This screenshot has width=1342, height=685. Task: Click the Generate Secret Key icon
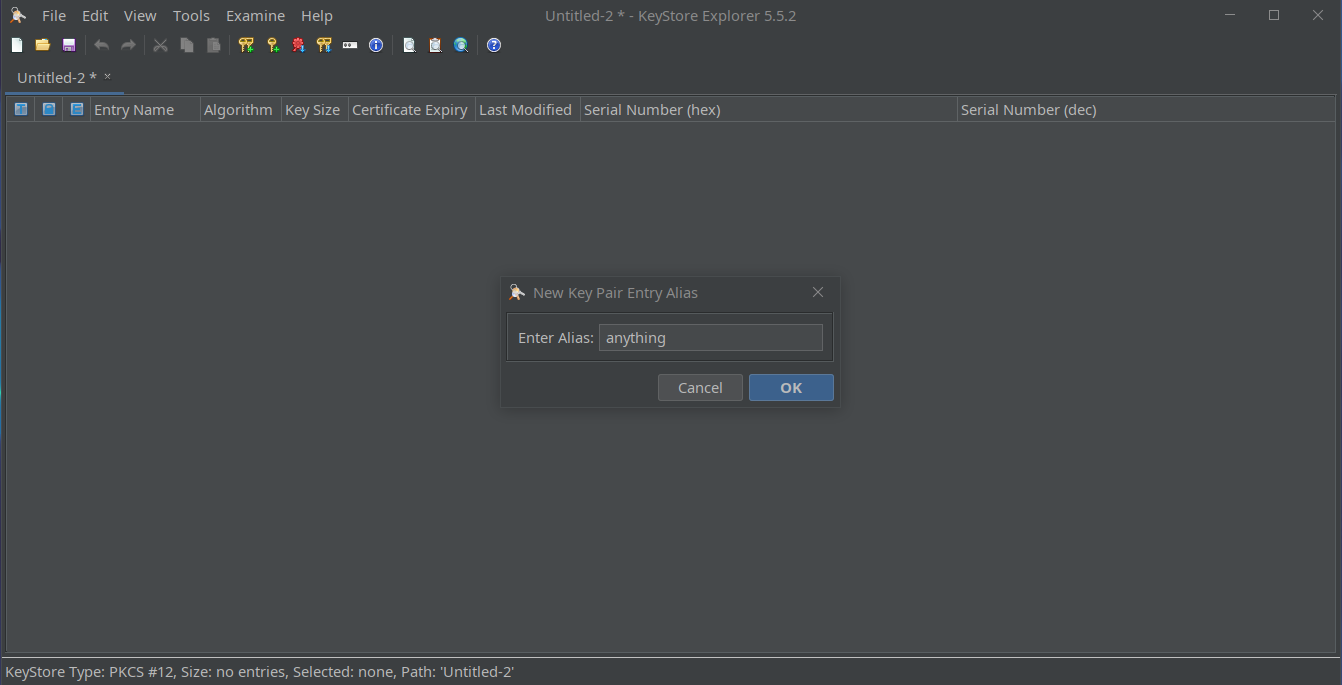(272, 45)
